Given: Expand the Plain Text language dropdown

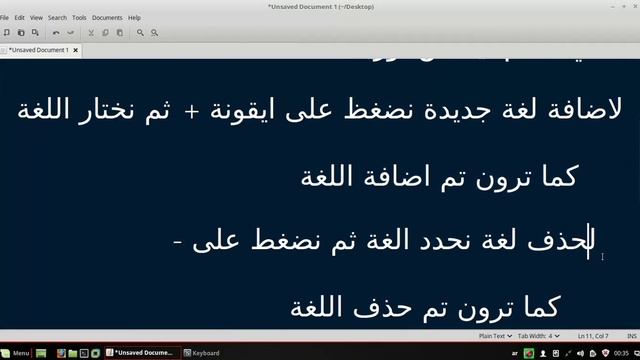Looking at the screenshot, I should point(495,336).
